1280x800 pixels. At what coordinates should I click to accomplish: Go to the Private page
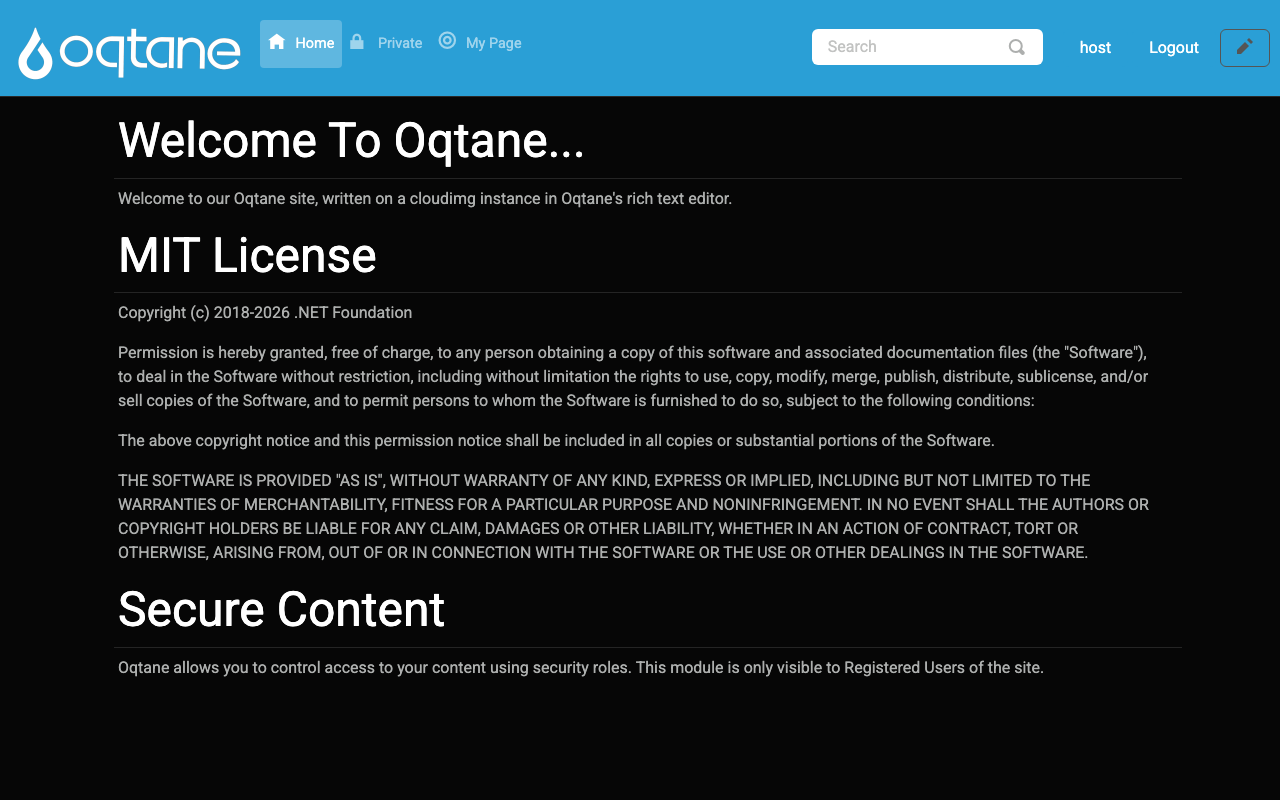coord(386,43)
